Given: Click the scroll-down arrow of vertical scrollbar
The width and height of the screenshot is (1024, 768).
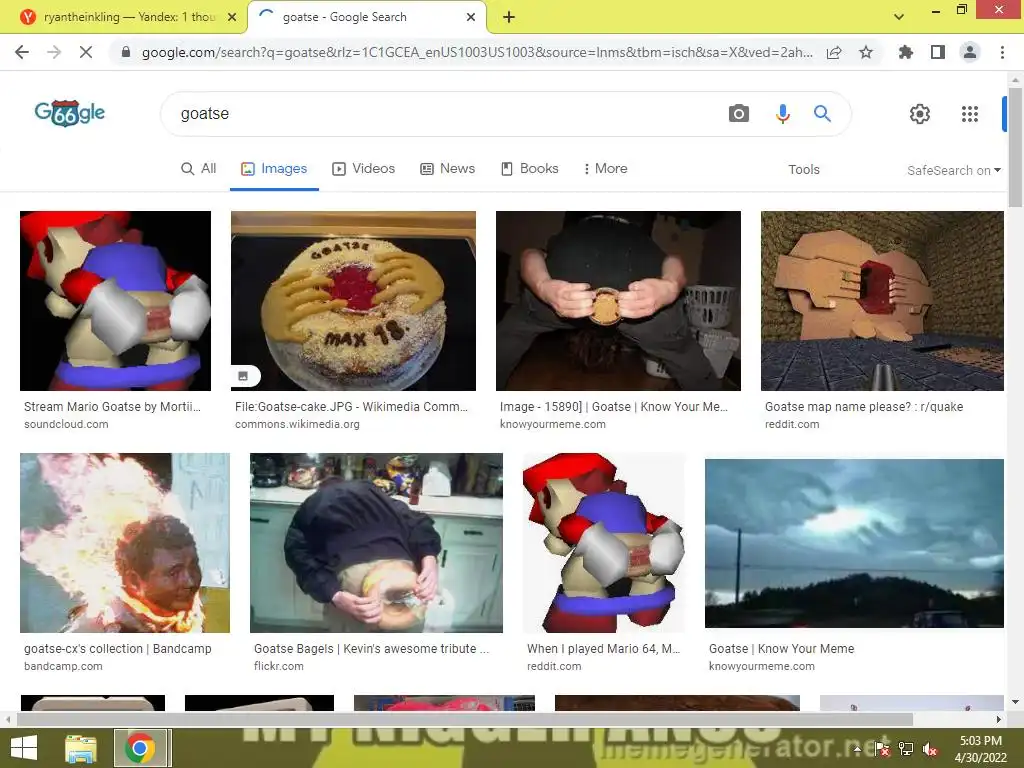Looking at the screenshot, I should point(1015,703).
